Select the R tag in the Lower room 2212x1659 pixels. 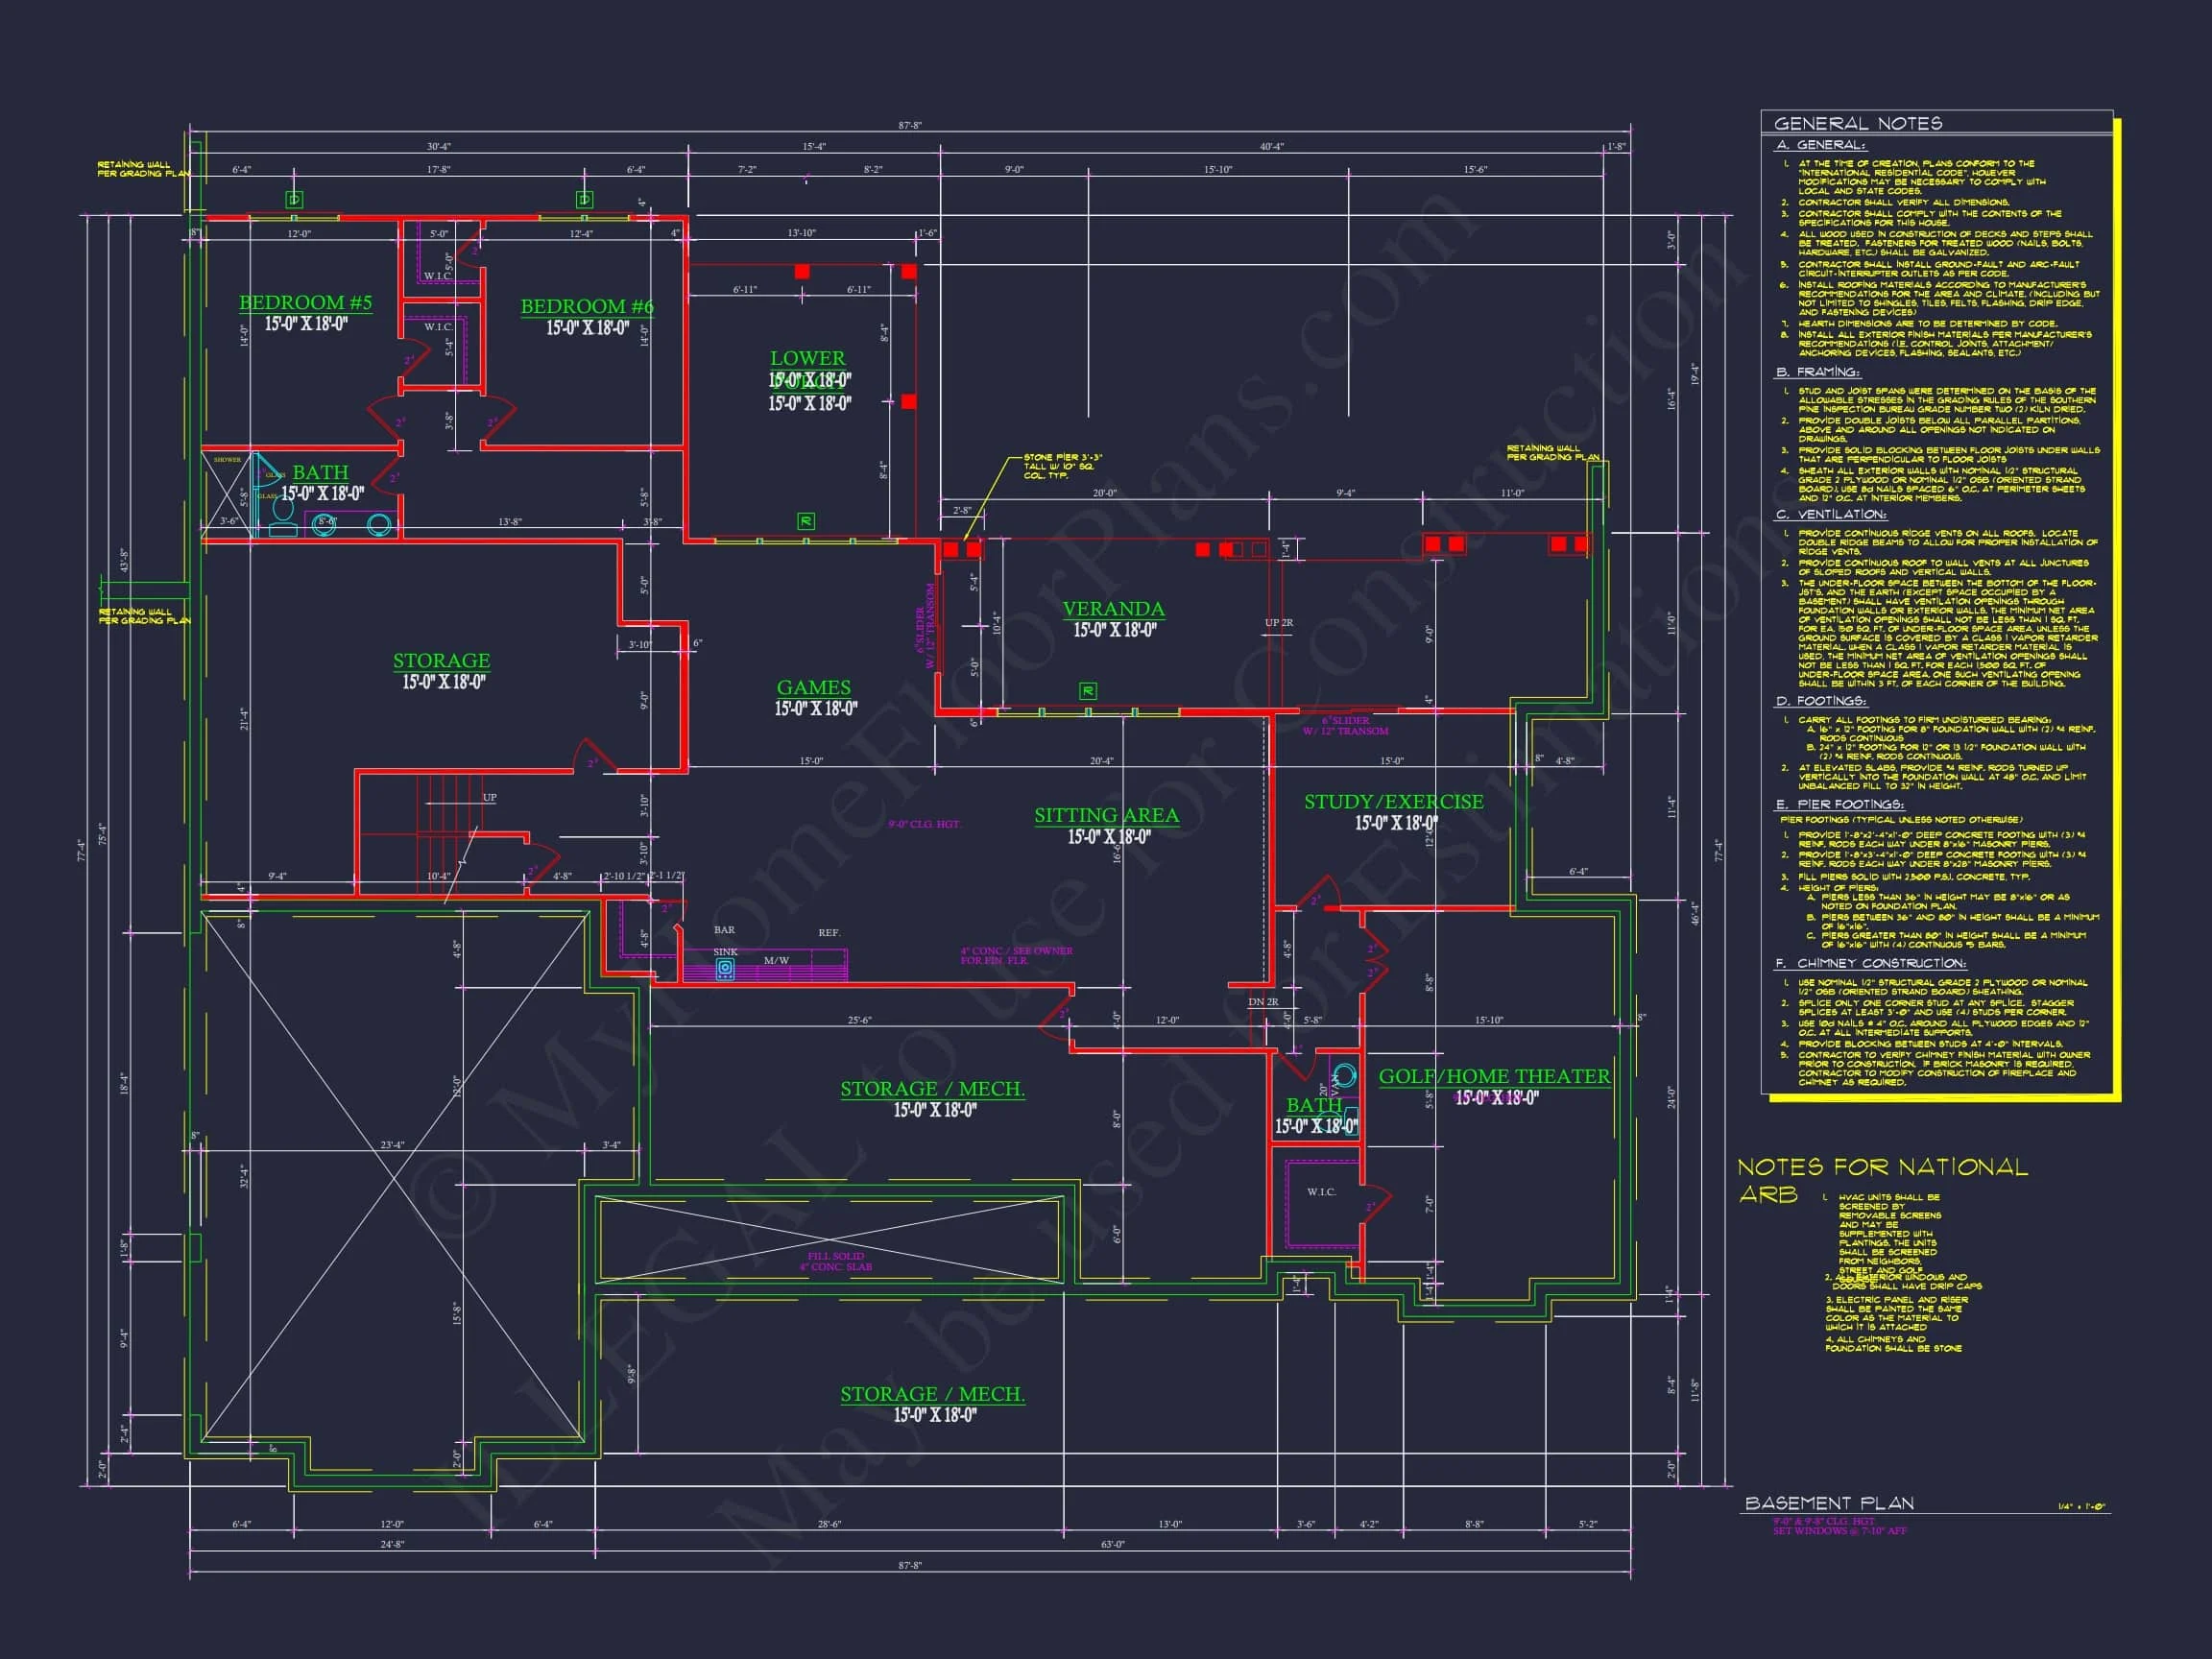click(x=806, y=521)
